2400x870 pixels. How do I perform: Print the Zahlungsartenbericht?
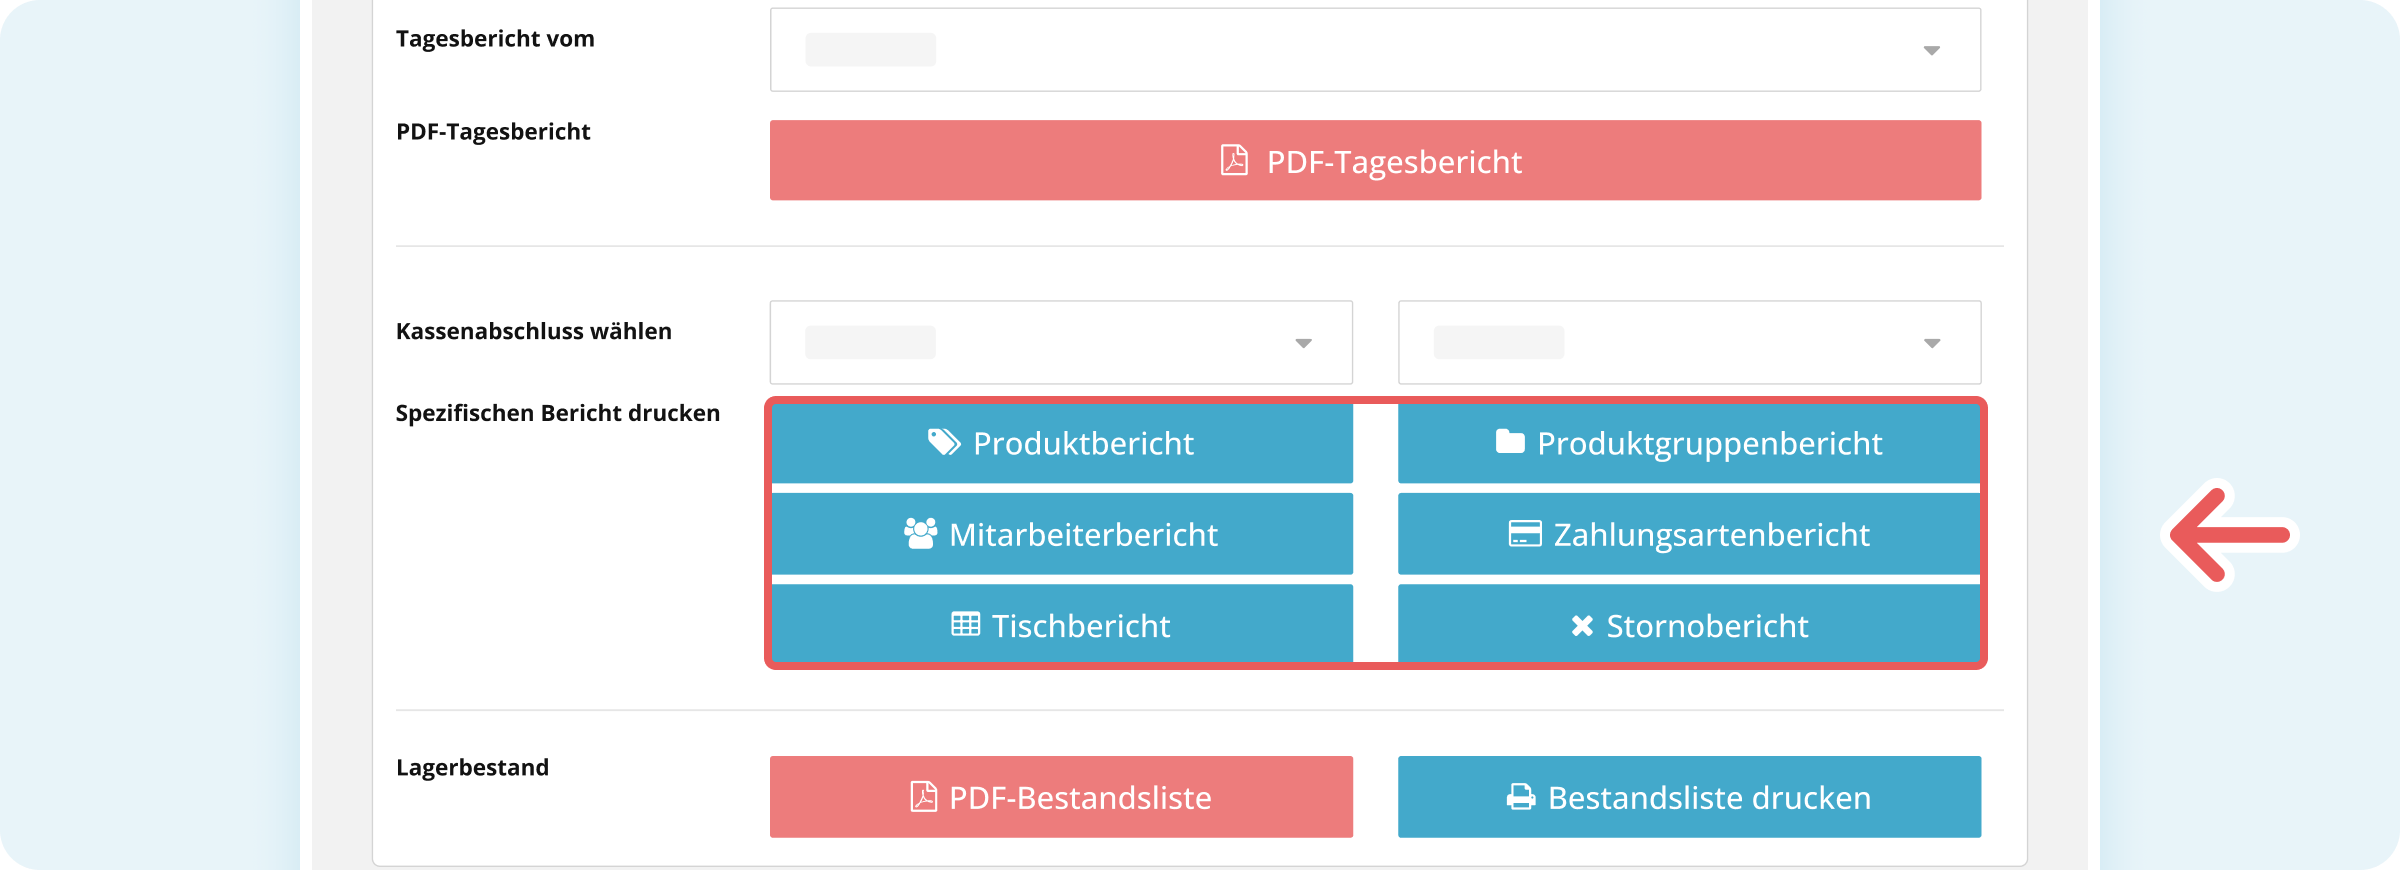point(1688,534)
